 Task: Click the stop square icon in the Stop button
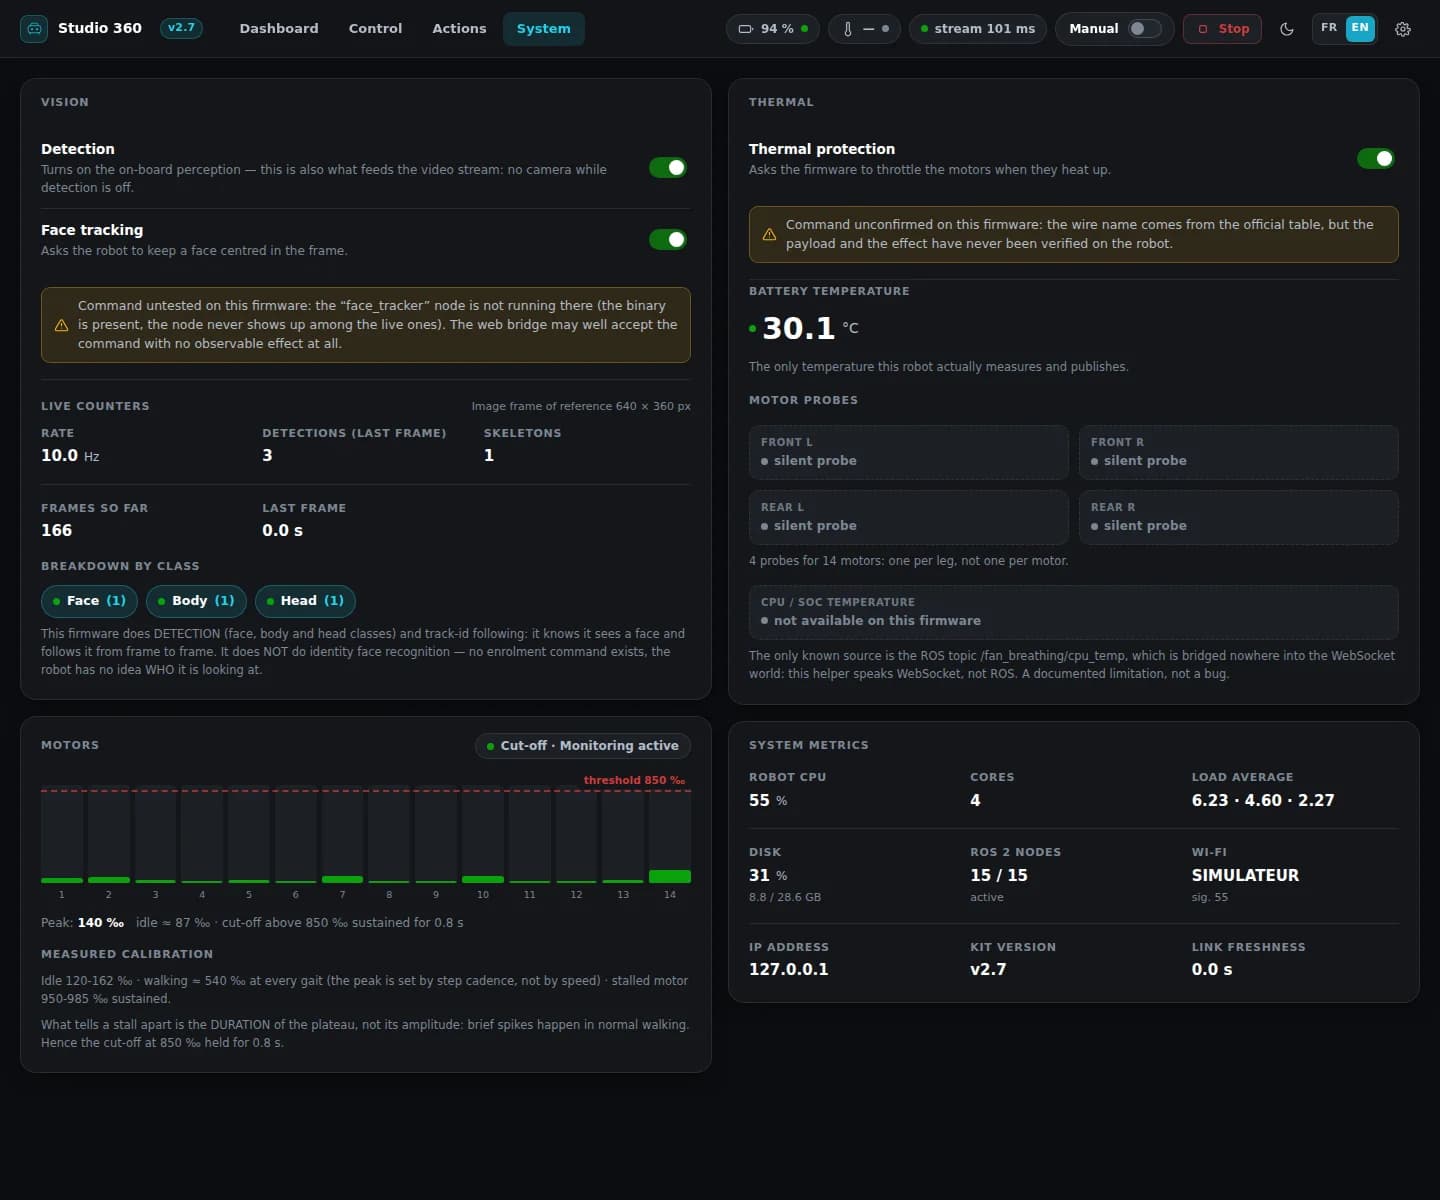click(x=1203, y=29)
